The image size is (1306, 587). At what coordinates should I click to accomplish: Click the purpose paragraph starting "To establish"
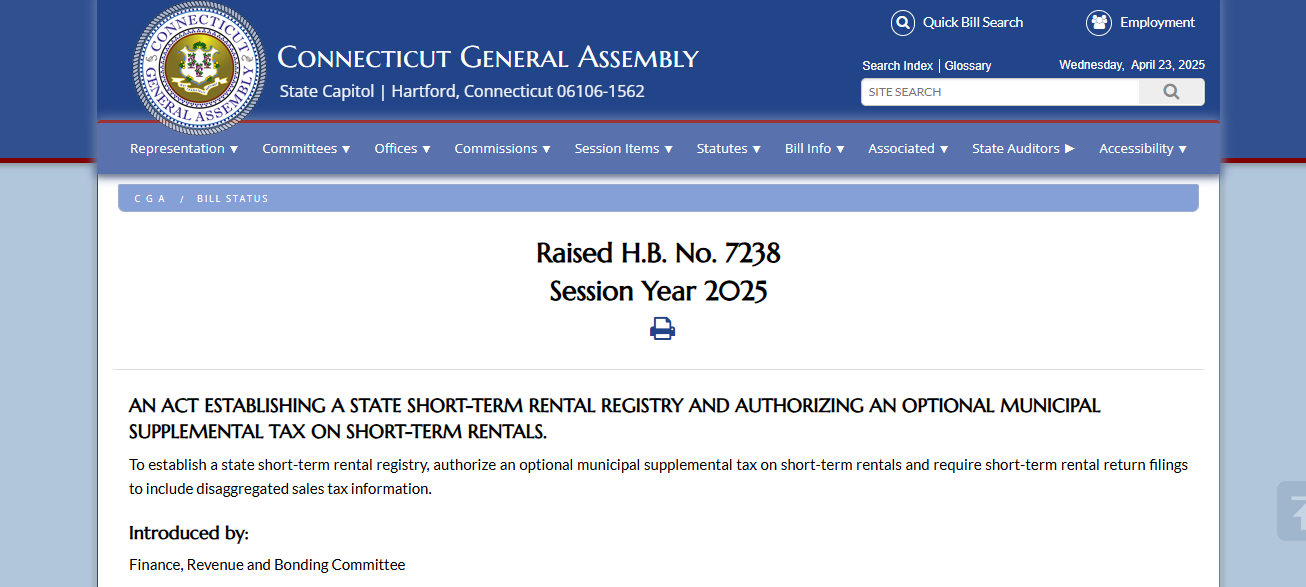(x=658, y=477)
